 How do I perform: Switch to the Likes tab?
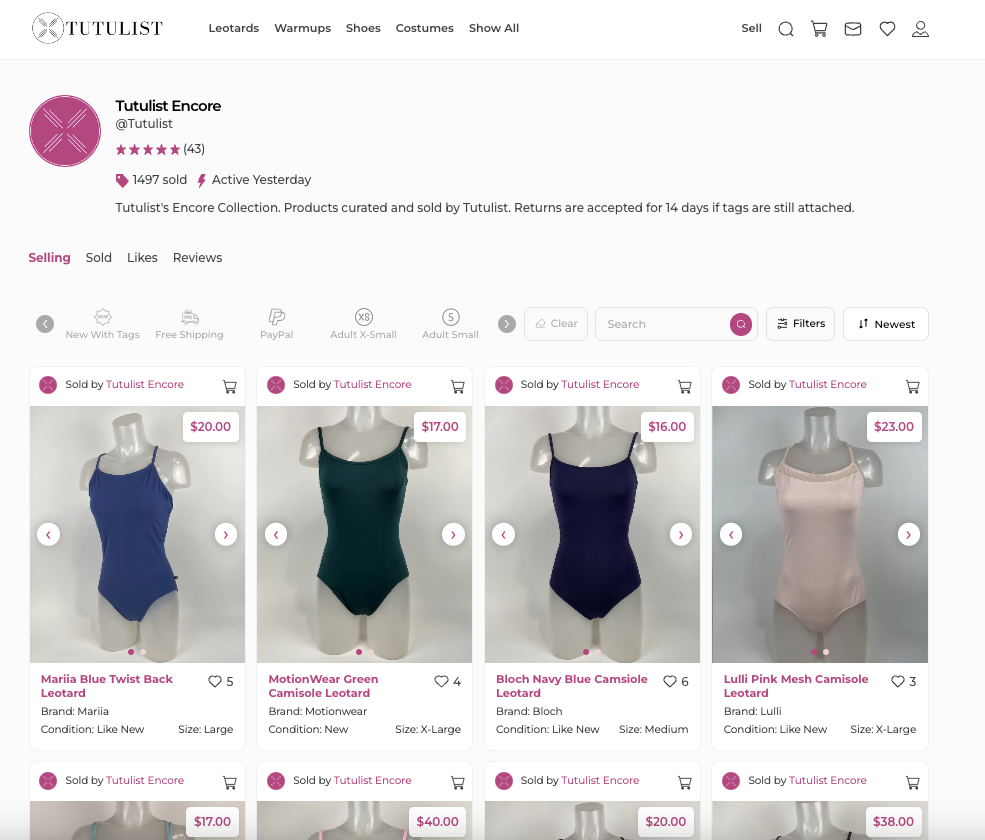(142, 258)
